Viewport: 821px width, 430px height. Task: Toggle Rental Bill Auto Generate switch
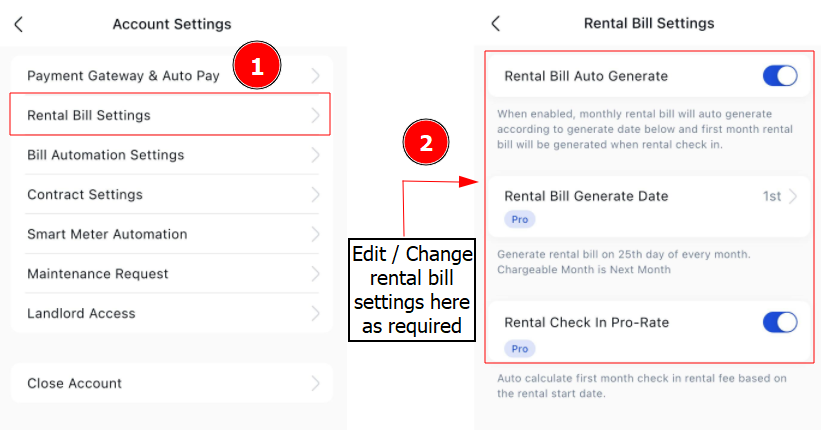click(x=780, y=76)
